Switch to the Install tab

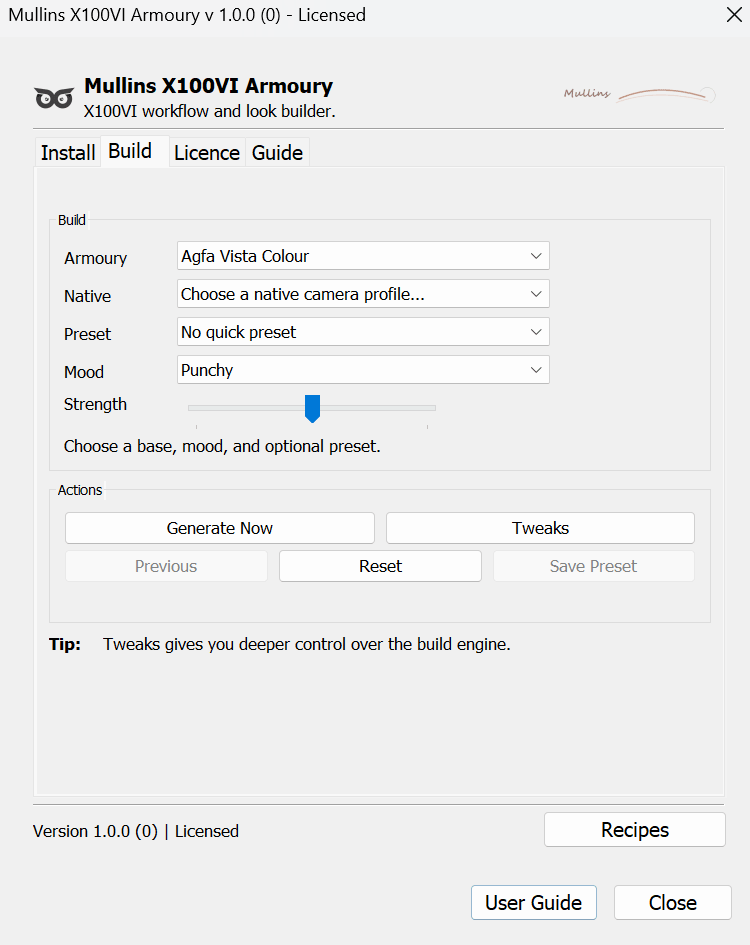pos(68,152)
